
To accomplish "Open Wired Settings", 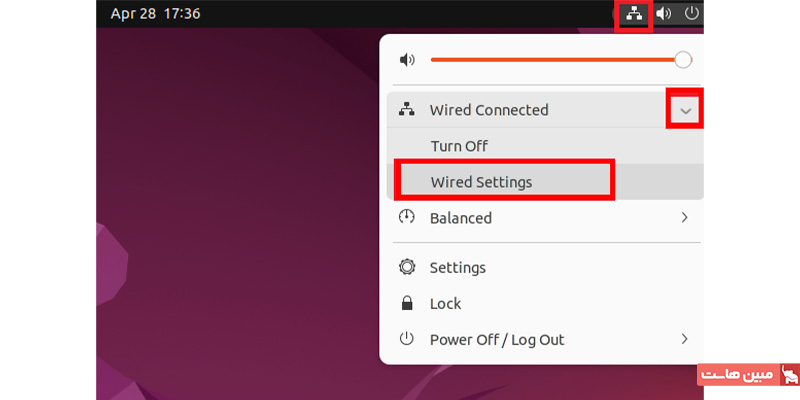I will (481, 182).
